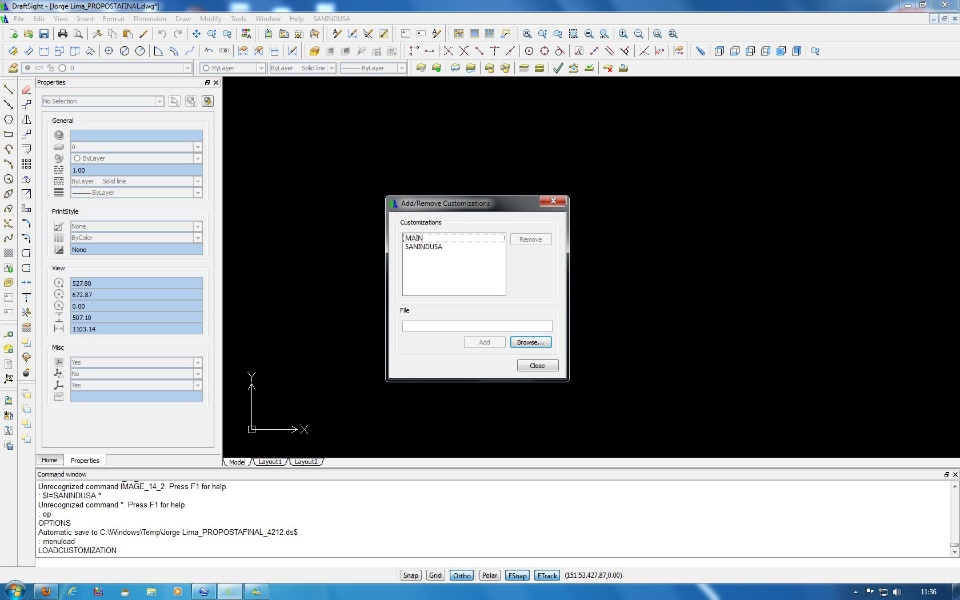Select the Pattern (array) tool

point(26,164)
